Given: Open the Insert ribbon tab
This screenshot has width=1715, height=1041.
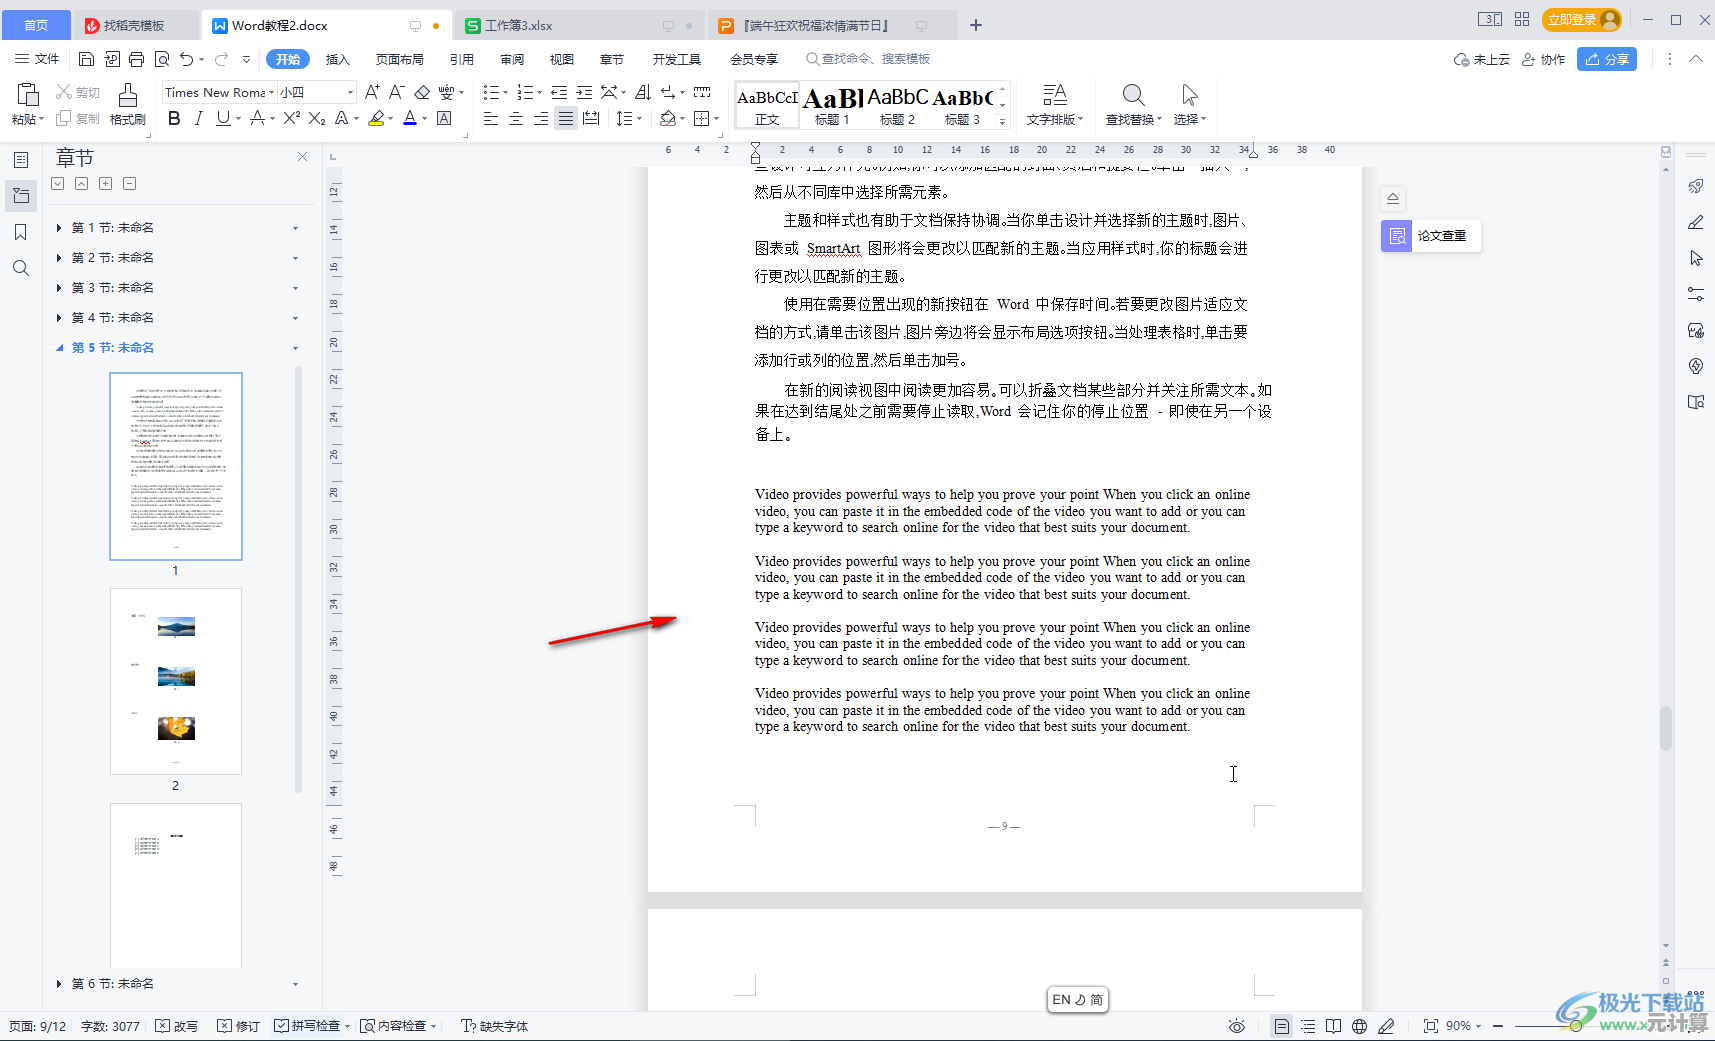Looking at the screenshot, I should tap(337, 59).
